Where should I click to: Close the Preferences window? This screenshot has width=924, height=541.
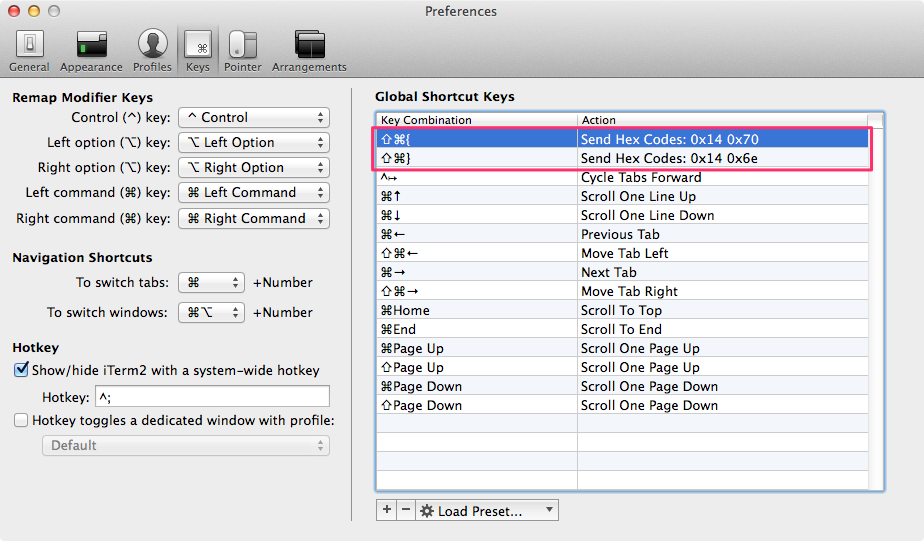(x=14, y=11)
